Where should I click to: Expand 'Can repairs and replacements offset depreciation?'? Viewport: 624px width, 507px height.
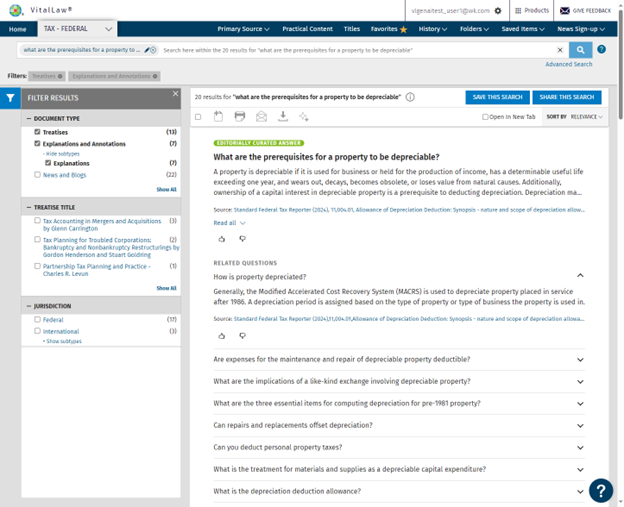pyautogui.click(x=580, y=425)
